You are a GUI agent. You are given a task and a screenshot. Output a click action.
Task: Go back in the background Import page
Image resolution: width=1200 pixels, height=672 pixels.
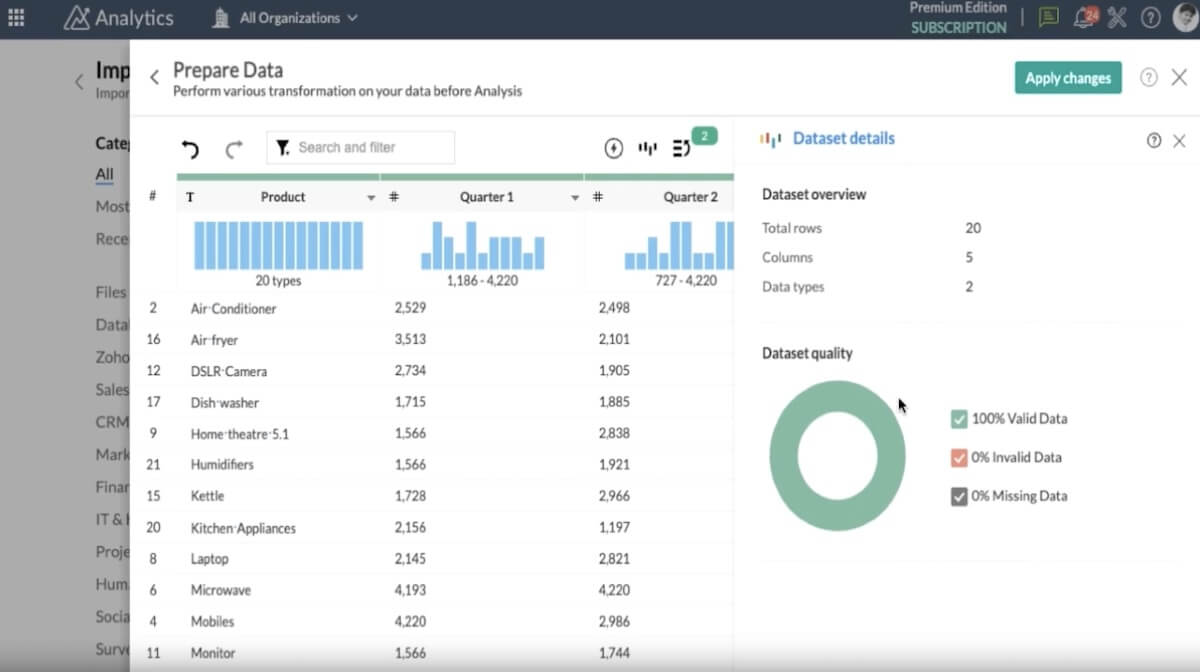click(x=79, y=82)
